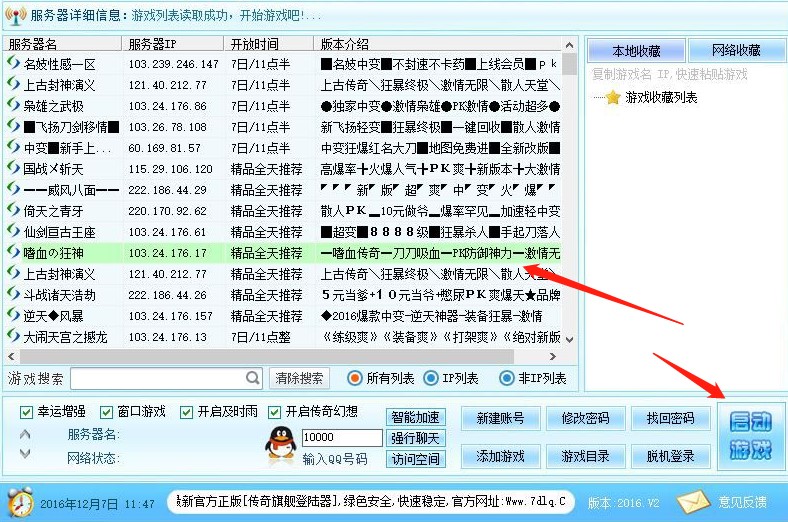This screenshot has height=522, width=788.
Task: Select the 所有列表 radio option
Action: click(355, 378)
